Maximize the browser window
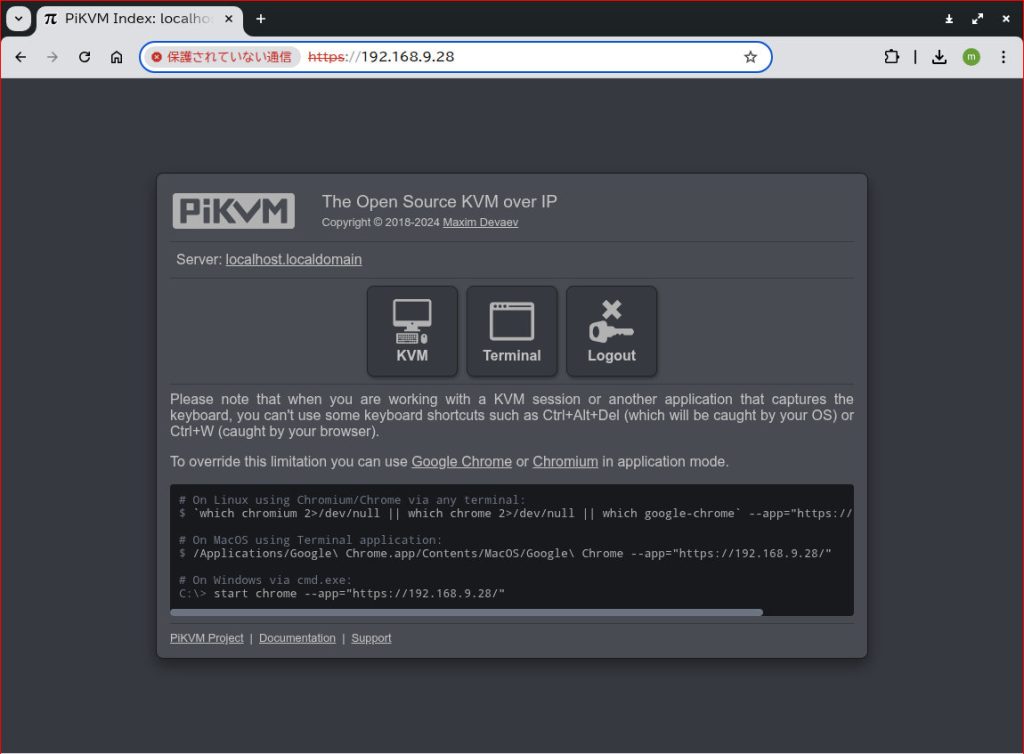Image resolution: width=1024 pixels, height=754 pixels. 977,19
